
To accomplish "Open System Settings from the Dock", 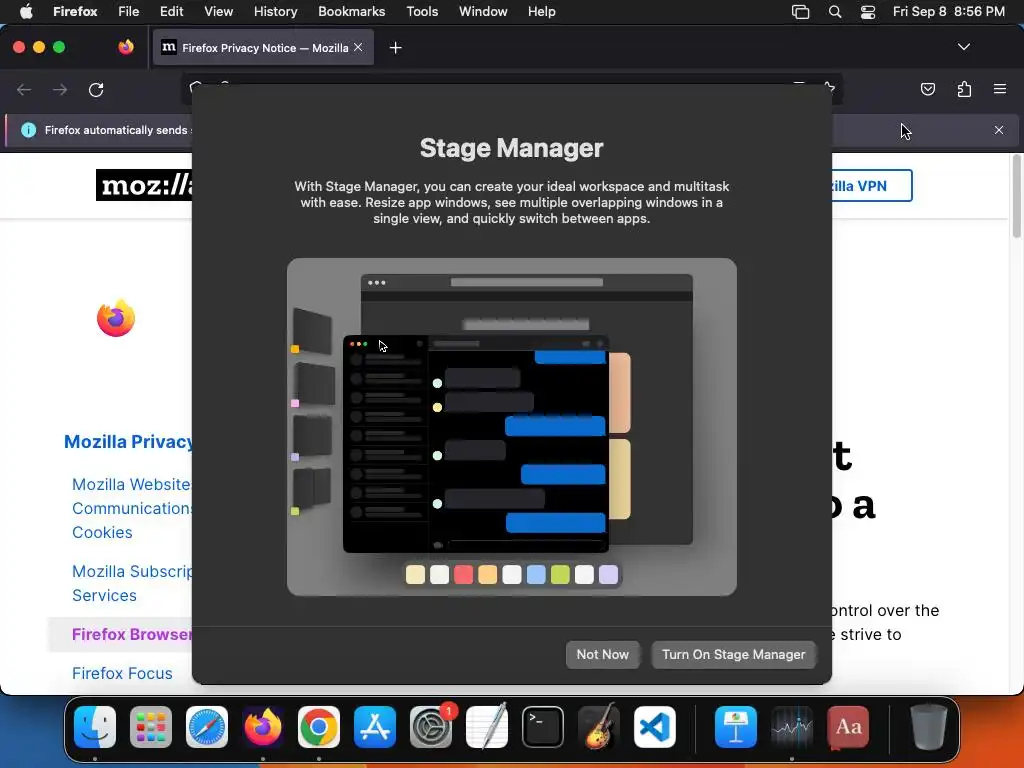I will click(x=431, y=727).
